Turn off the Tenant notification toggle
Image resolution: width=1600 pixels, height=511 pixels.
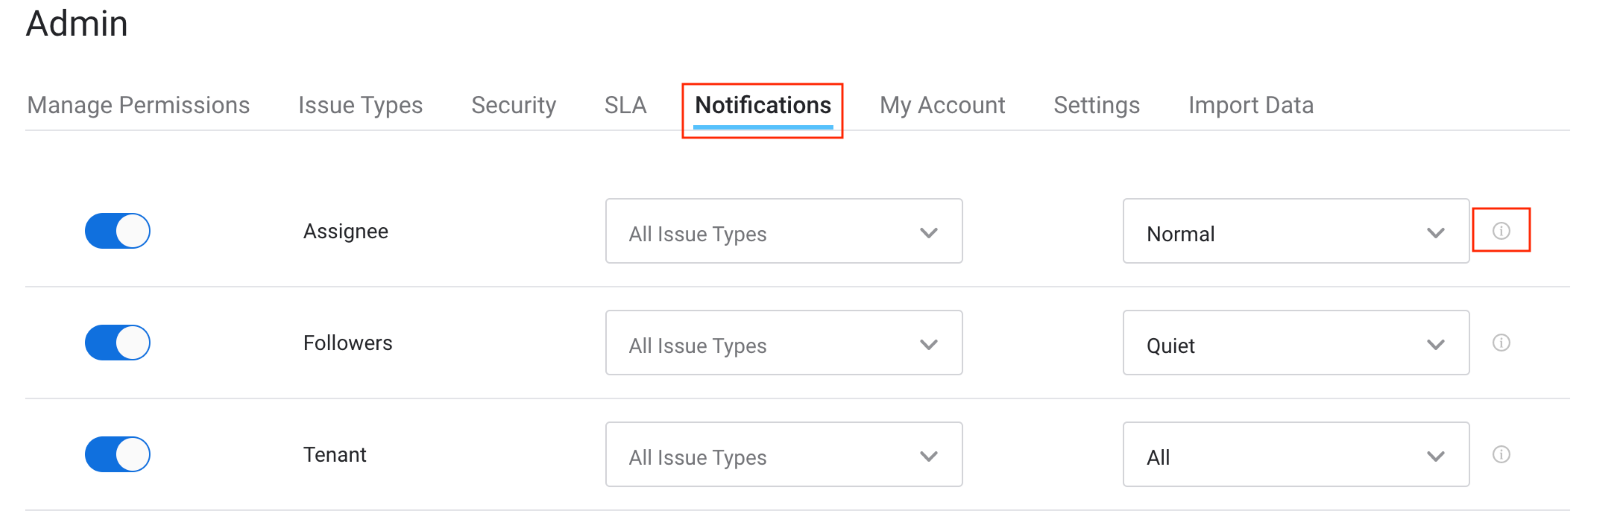(117, 455)
